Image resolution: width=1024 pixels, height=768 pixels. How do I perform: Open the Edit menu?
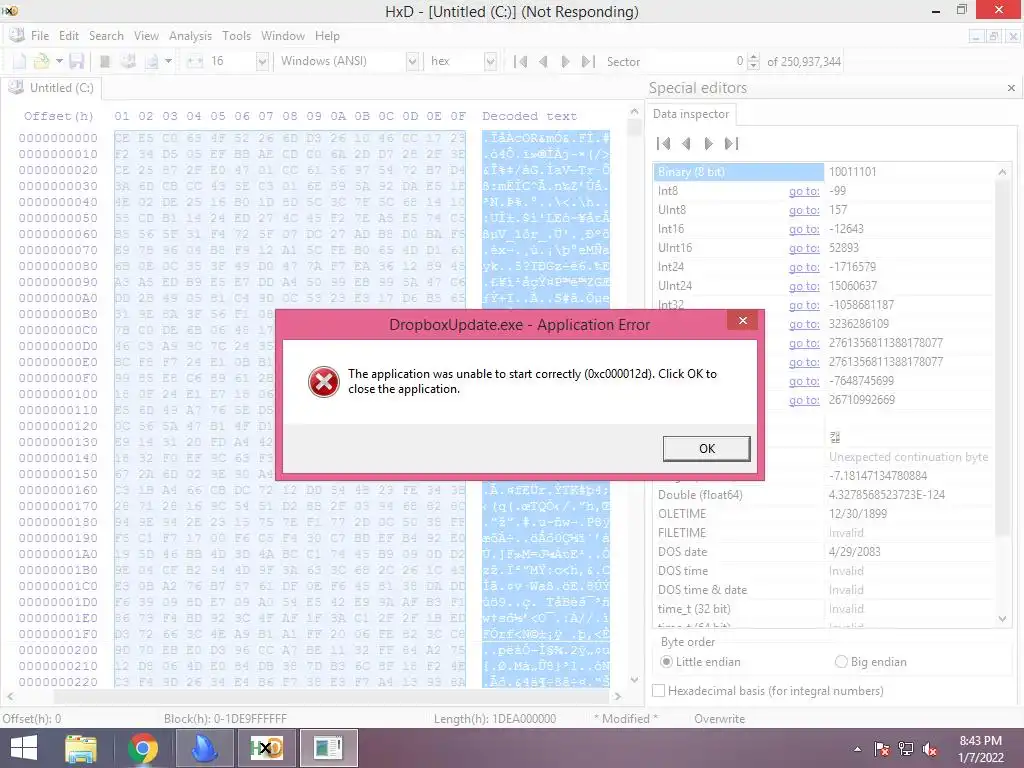[x=69, y=36]
